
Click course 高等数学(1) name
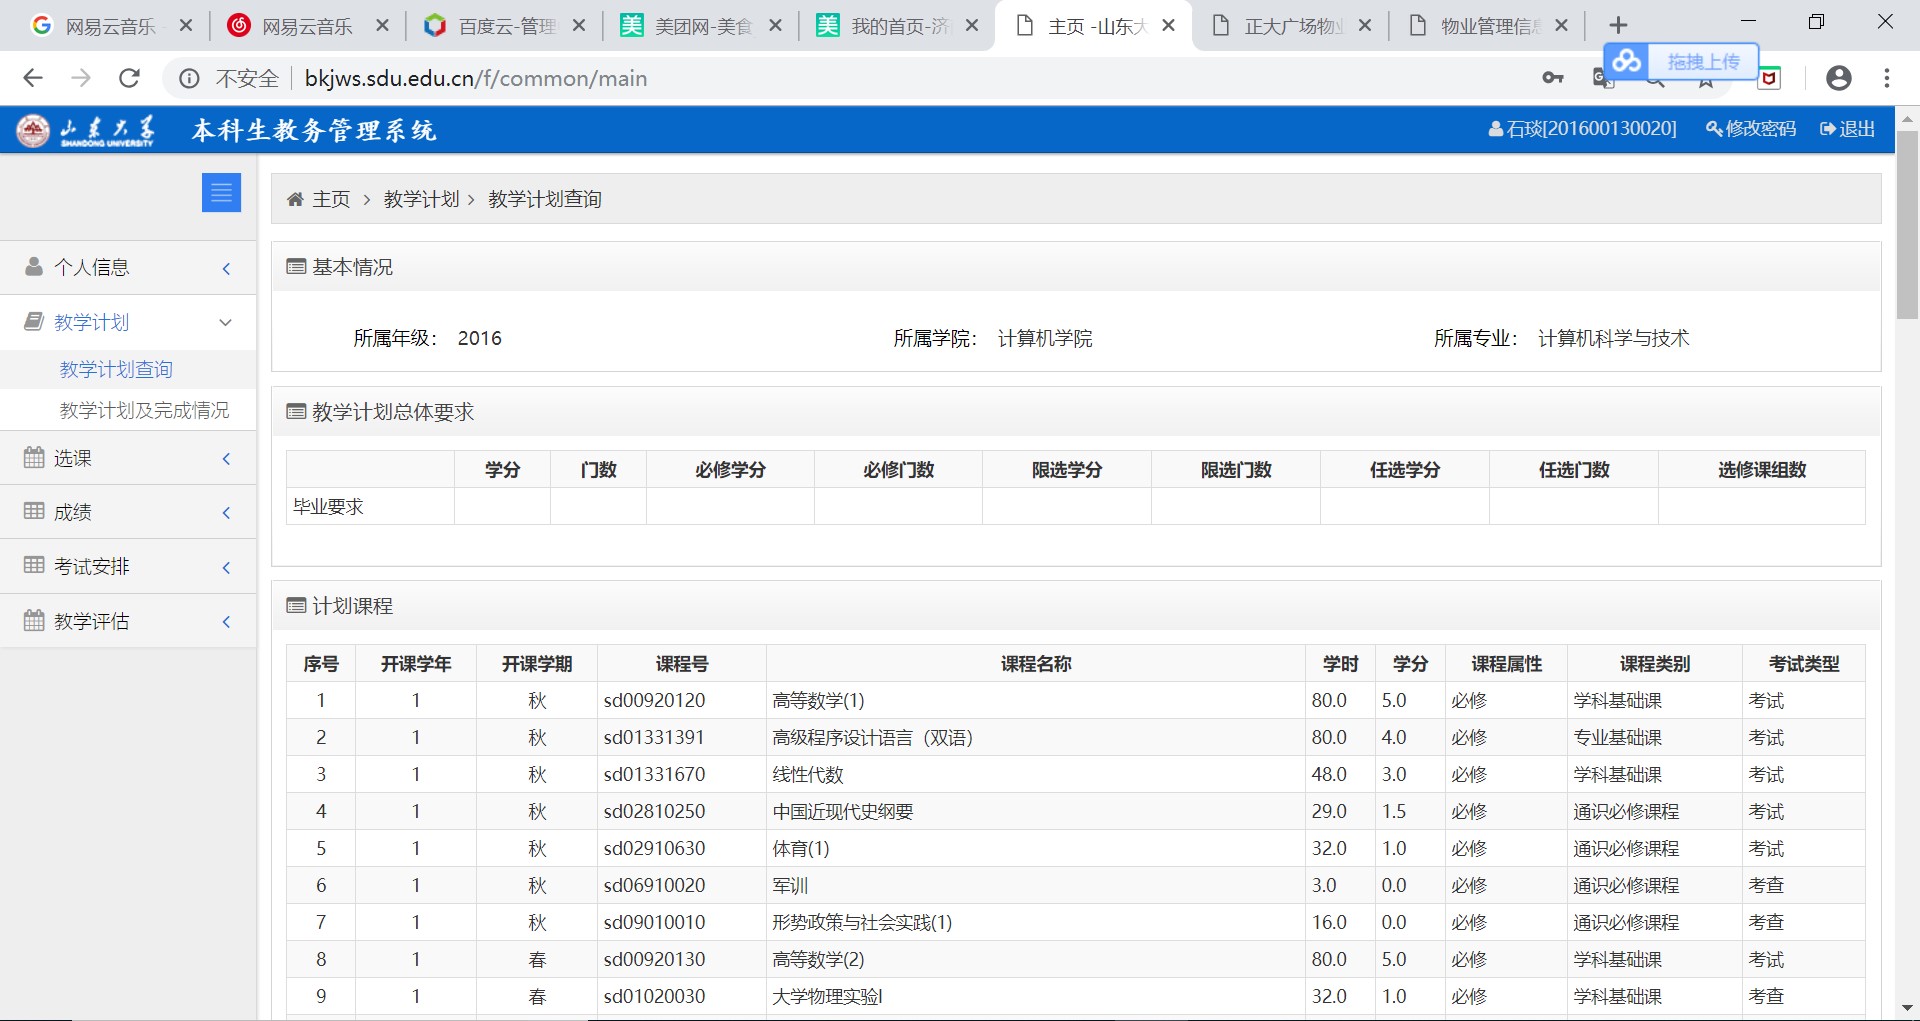[818, 700]
